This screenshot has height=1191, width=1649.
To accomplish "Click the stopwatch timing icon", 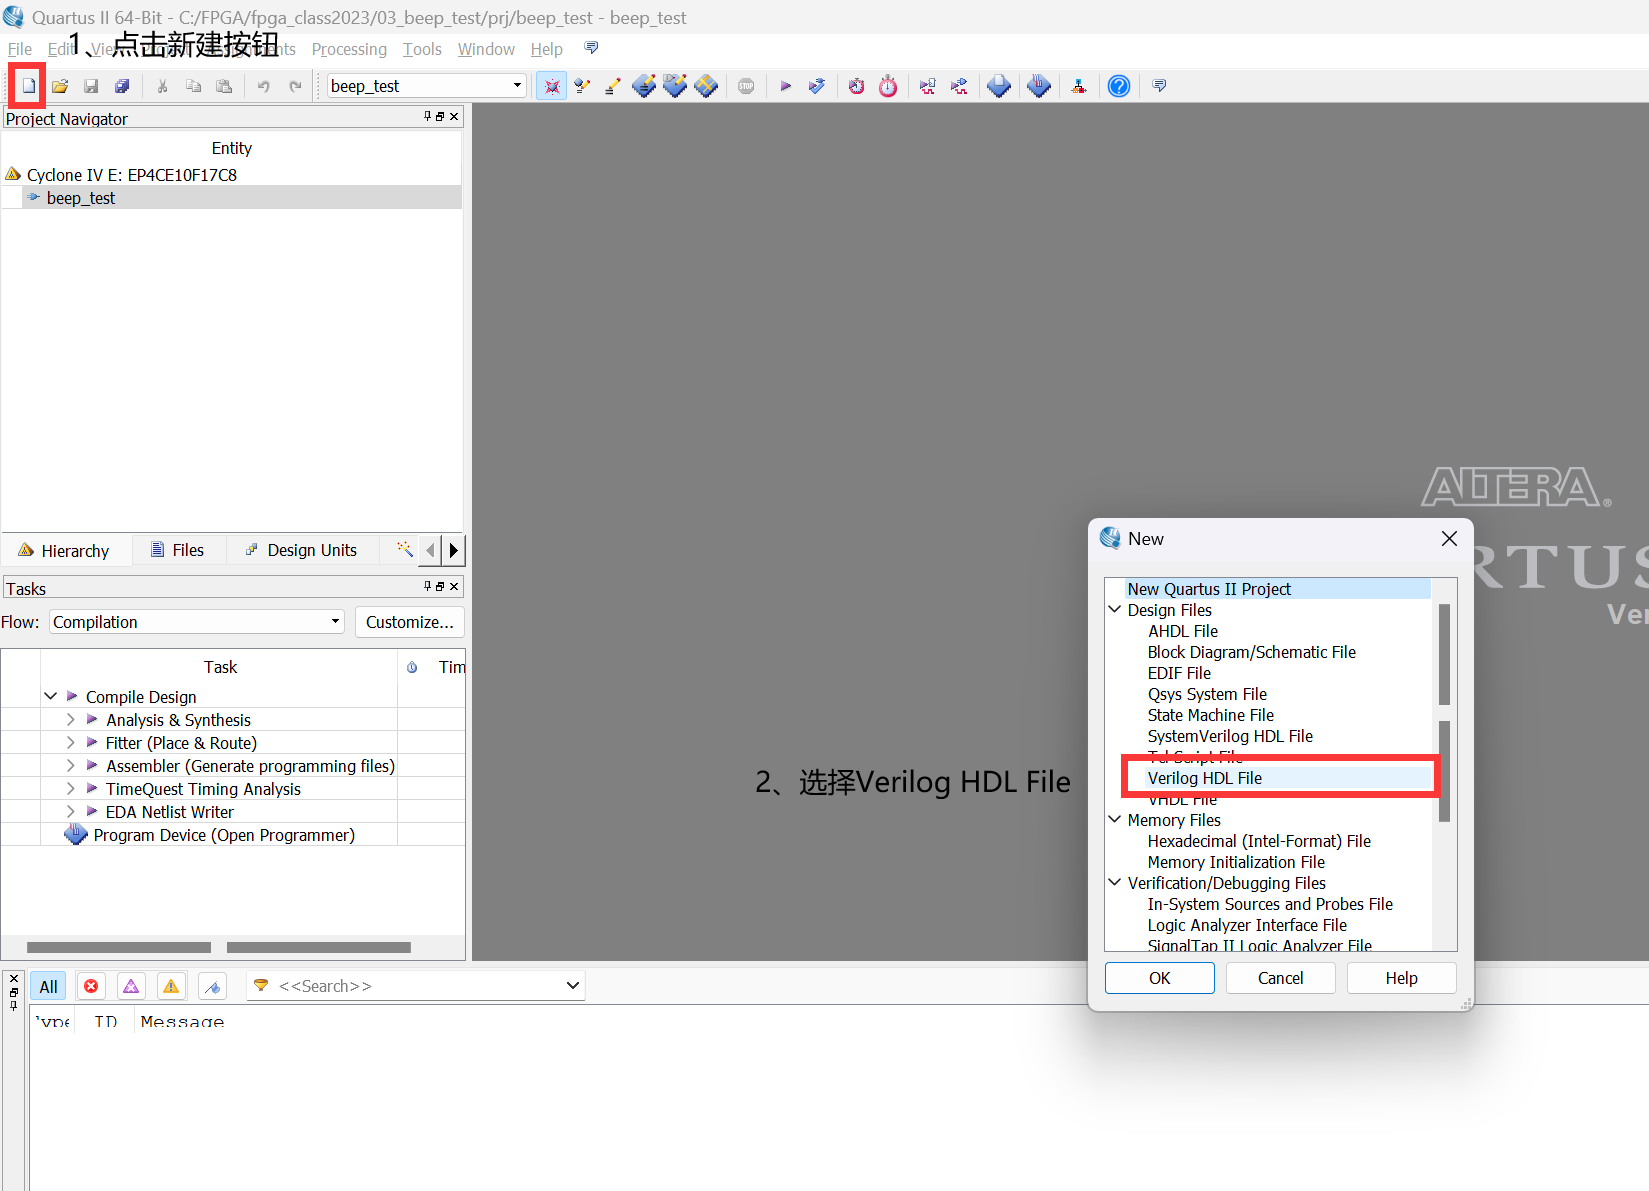I will (x=888, y=86).
